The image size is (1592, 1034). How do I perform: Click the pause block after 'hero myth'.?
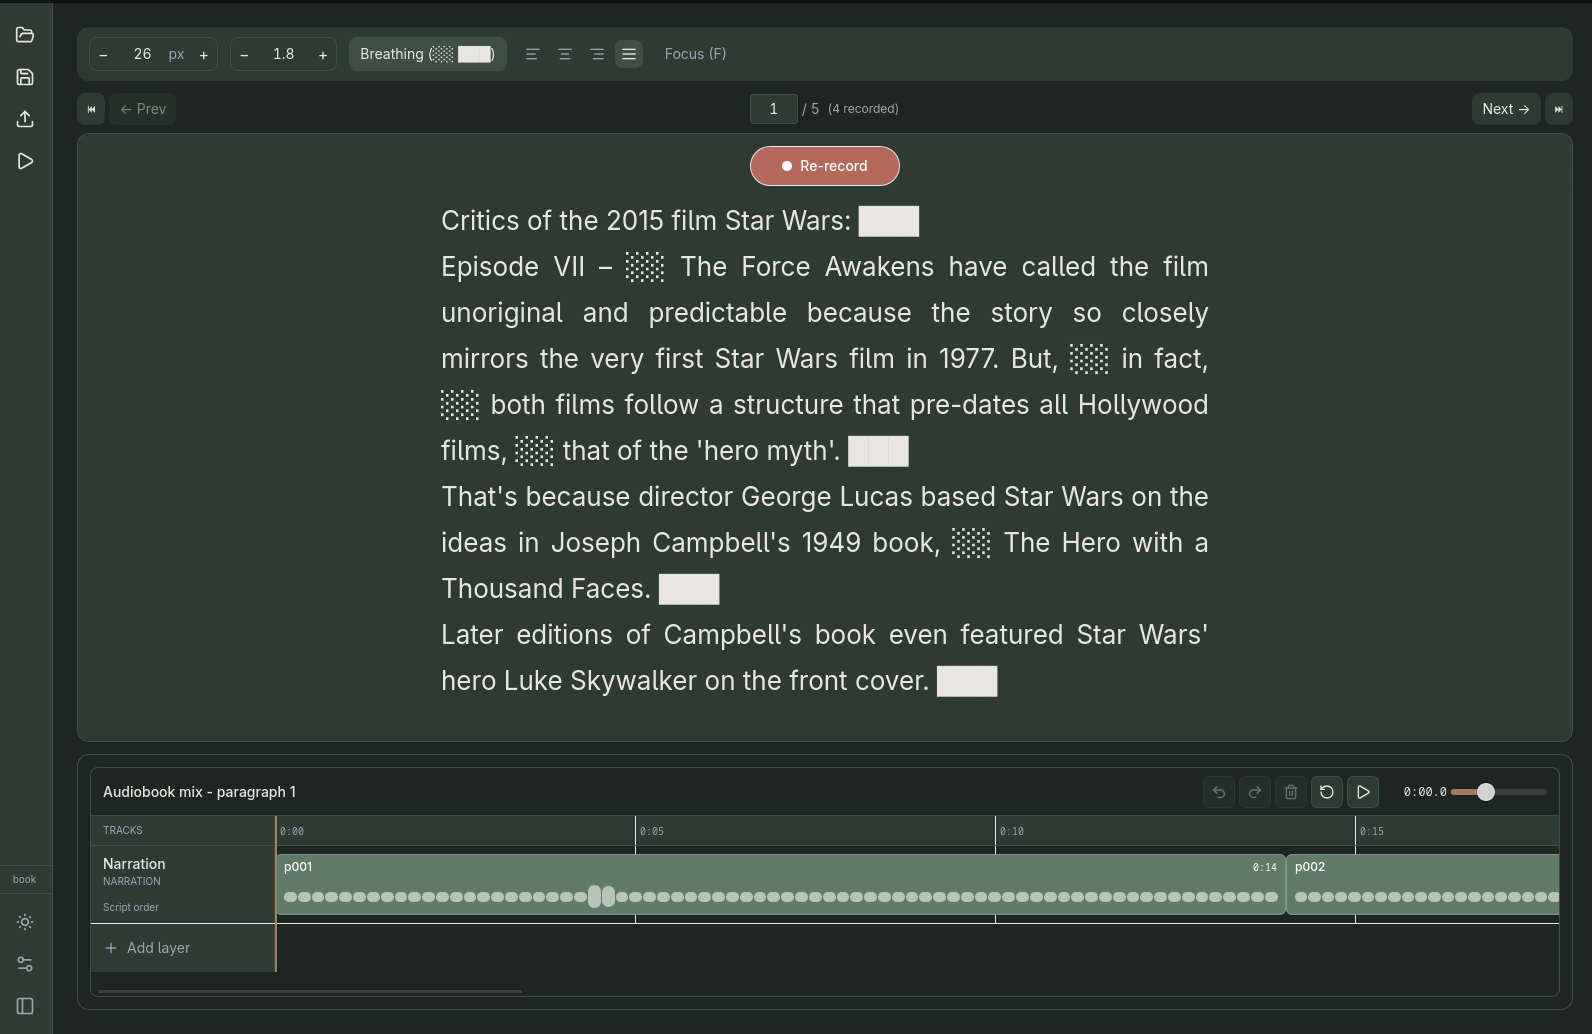pos(878,451)
